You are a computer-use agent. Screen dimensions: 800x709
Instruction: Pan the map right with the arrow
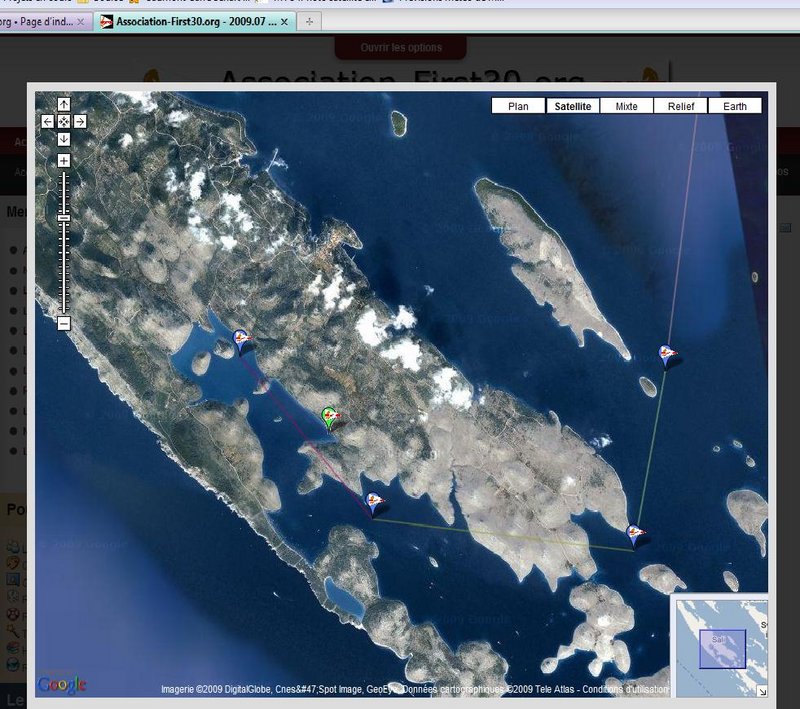80,121
